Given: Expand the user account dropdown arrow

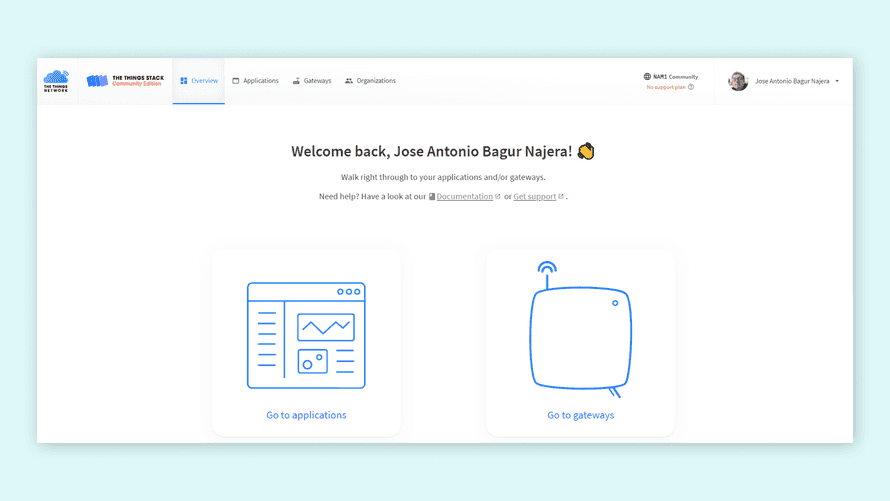Looking at the screenshot, I should click(837, 81).
